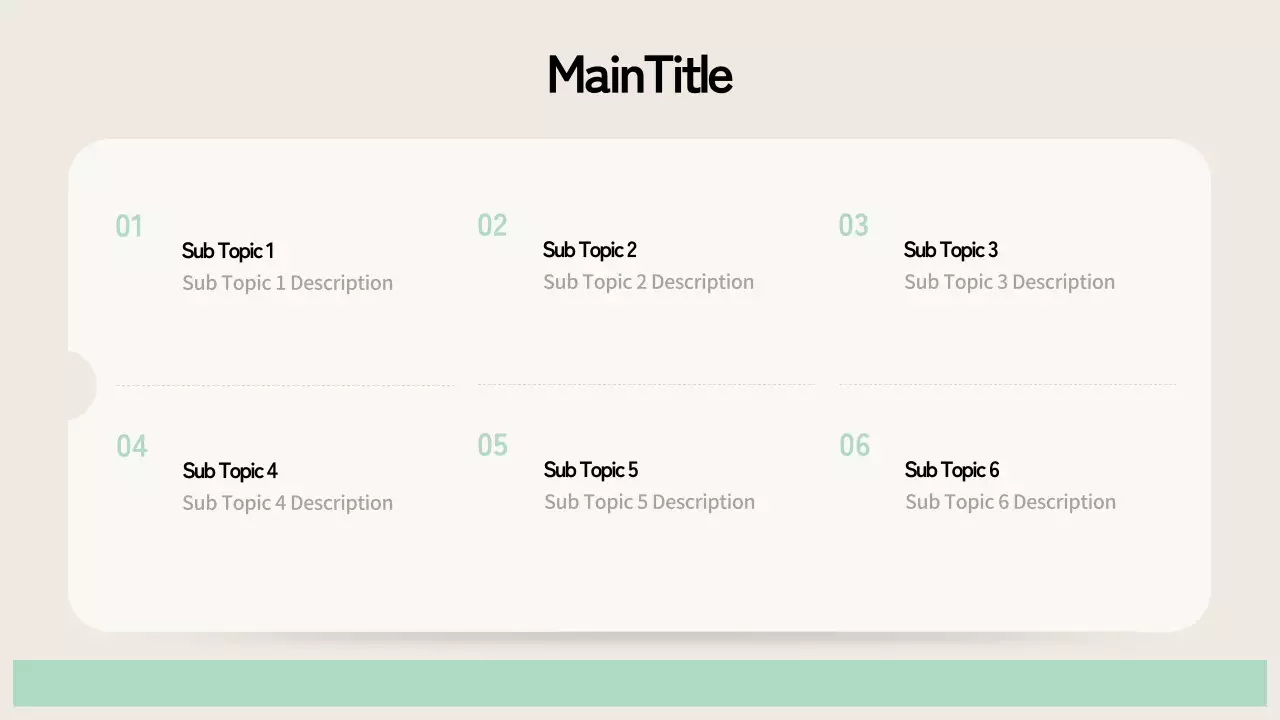Image resolution: width=1280 pixels, height=720 pixels.
Task: Select the number 04 label
Action: click(131, 446)
